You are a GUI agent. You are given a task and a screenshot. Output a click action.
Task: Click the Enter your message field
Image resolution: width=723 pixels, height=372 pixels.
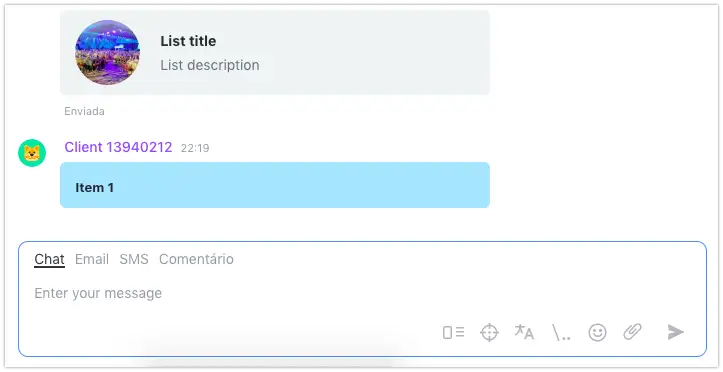[362, 293]
